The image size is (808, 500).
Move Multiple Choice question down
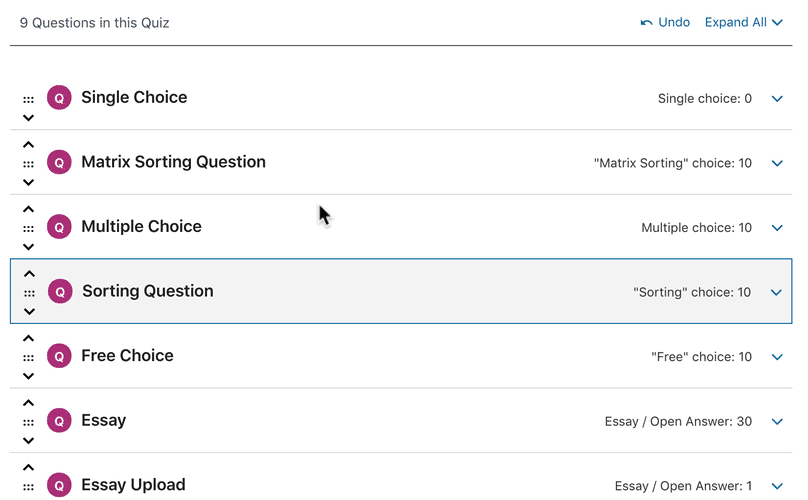(28, 247)
